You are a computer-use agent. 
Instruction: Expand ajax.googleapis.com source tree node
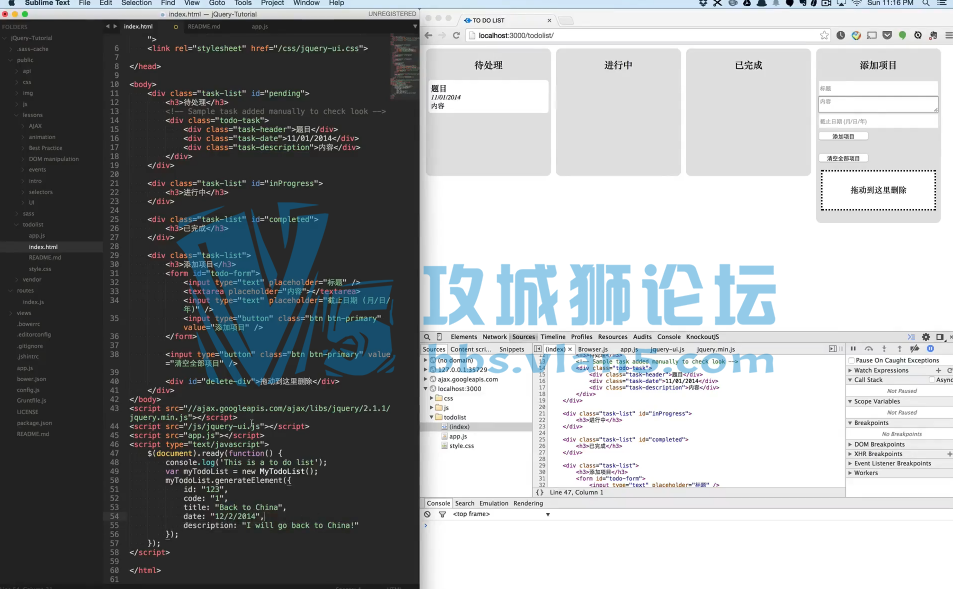[x=425, y=379]
